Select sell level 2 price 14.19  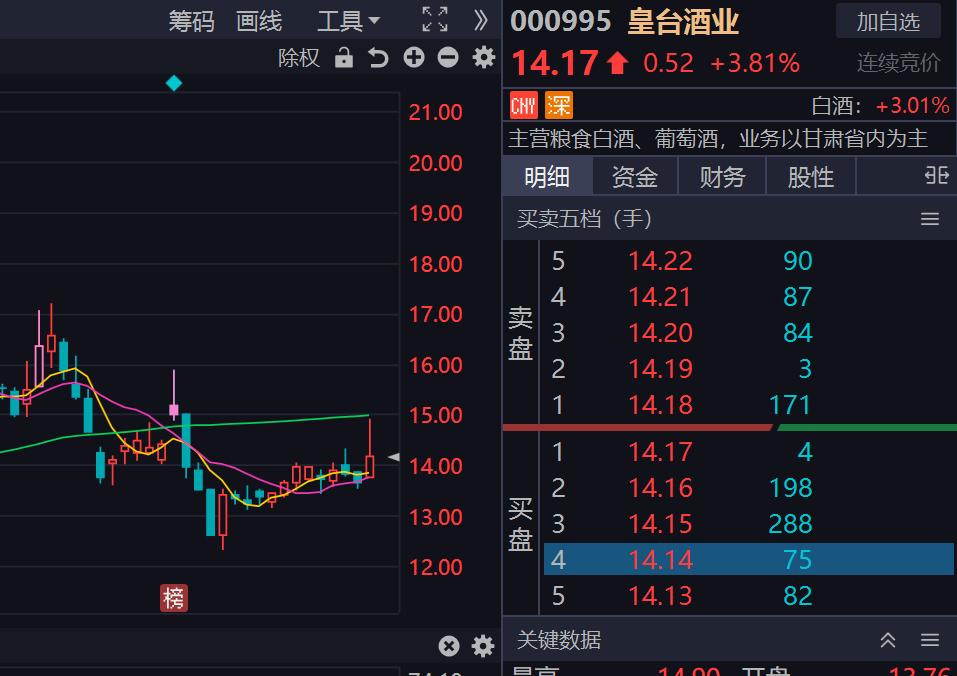[660, 369]
